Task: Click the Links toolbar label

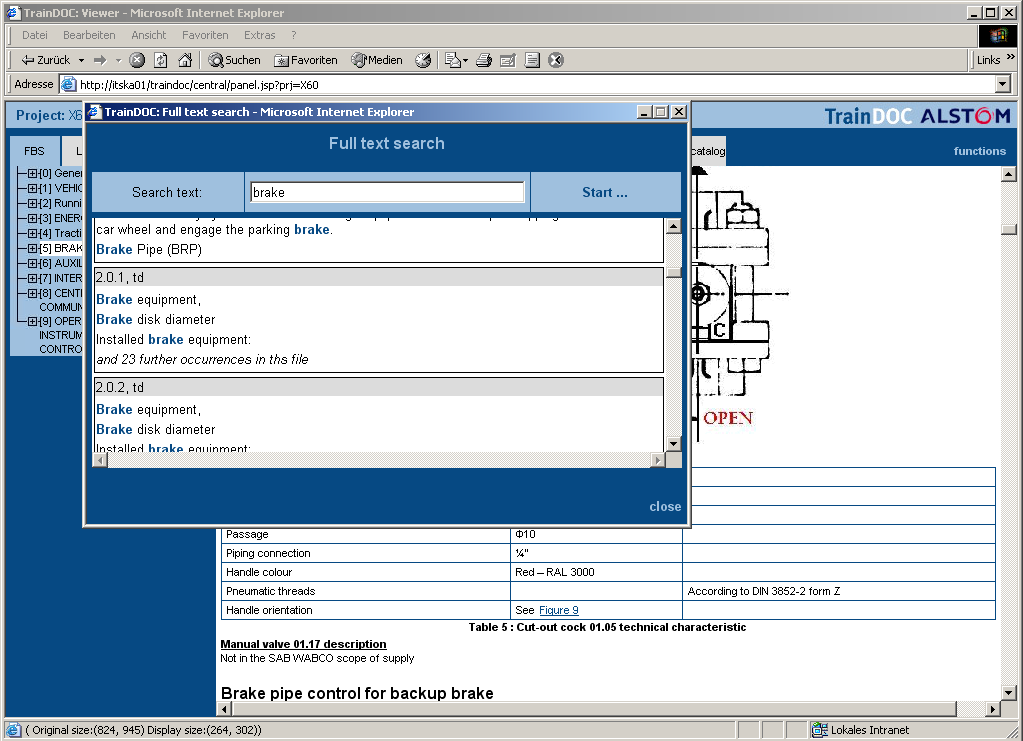Action: point(988,60)
